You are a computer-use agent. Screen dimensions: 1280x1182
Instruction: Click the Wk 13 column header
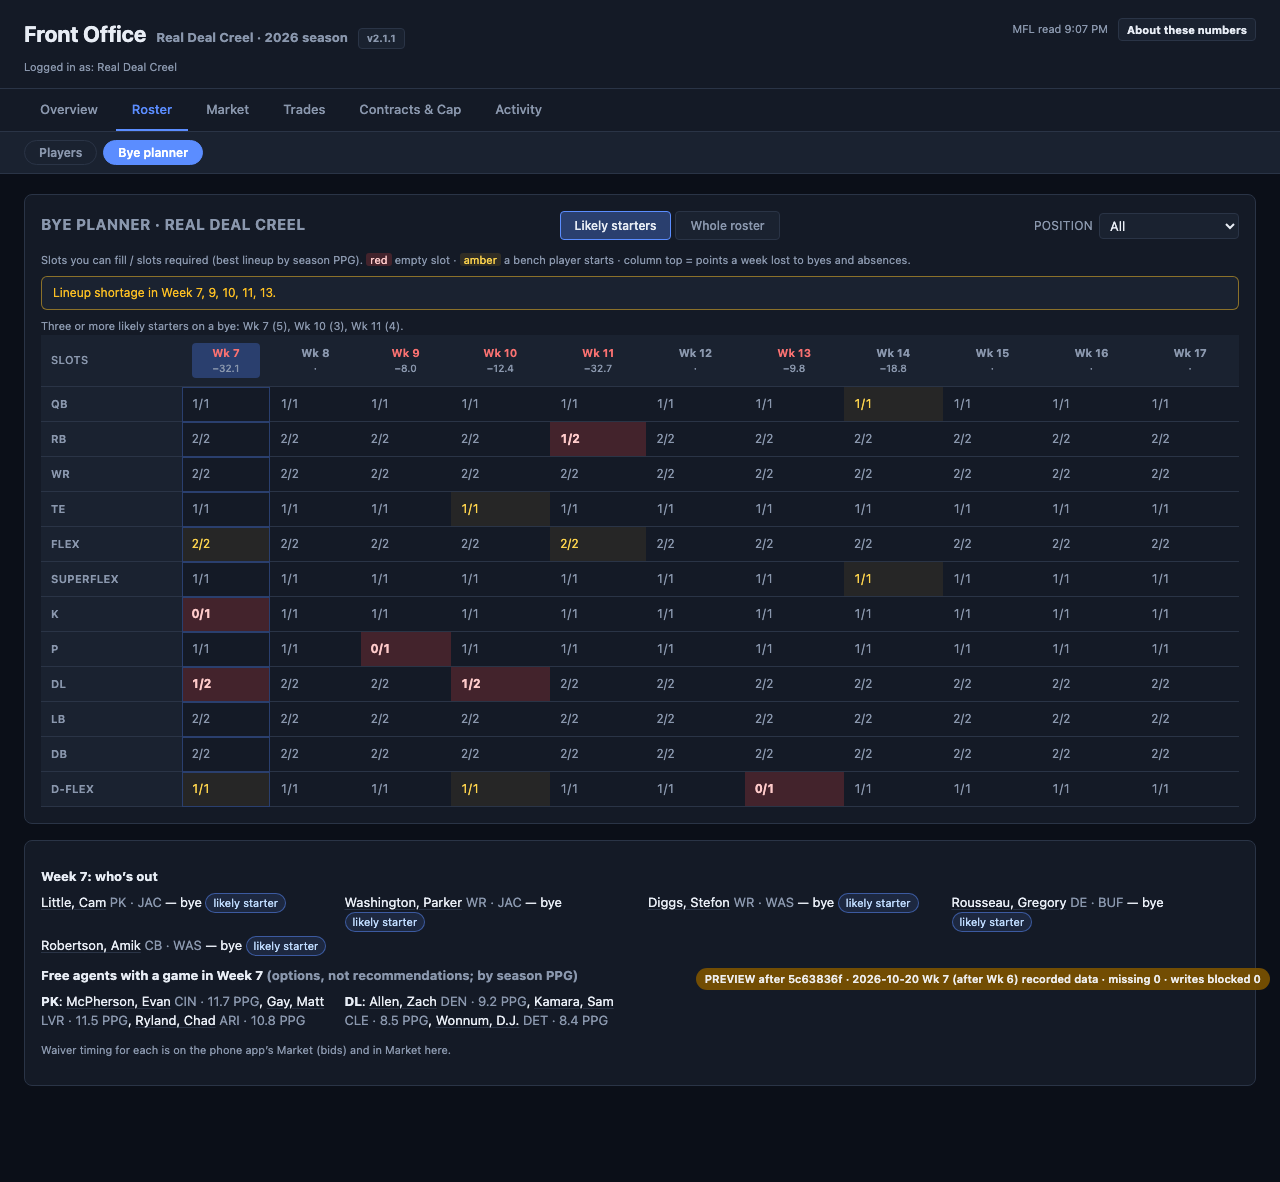pyautogui.click(x=796, y=360)
